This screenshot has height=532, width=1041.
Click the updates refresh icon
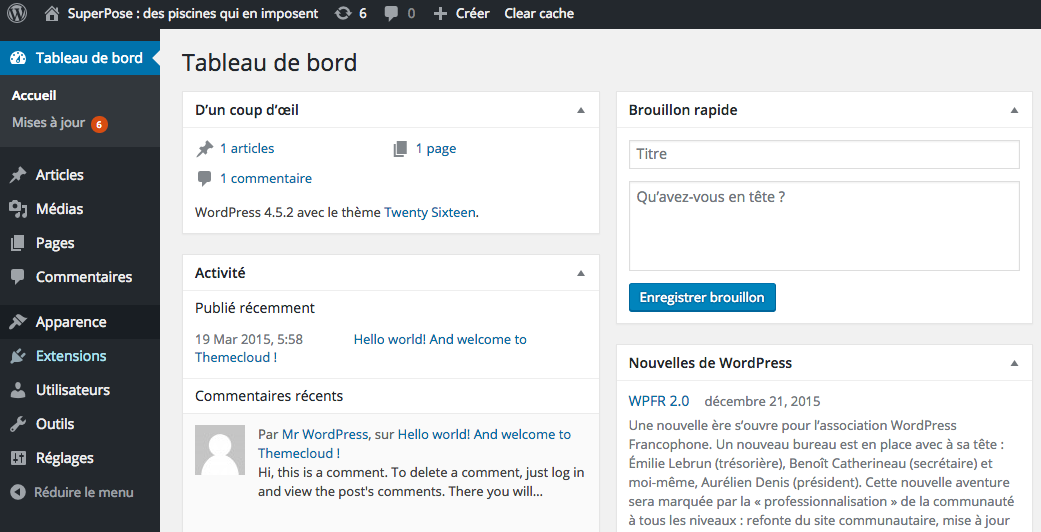coord(343,13)
